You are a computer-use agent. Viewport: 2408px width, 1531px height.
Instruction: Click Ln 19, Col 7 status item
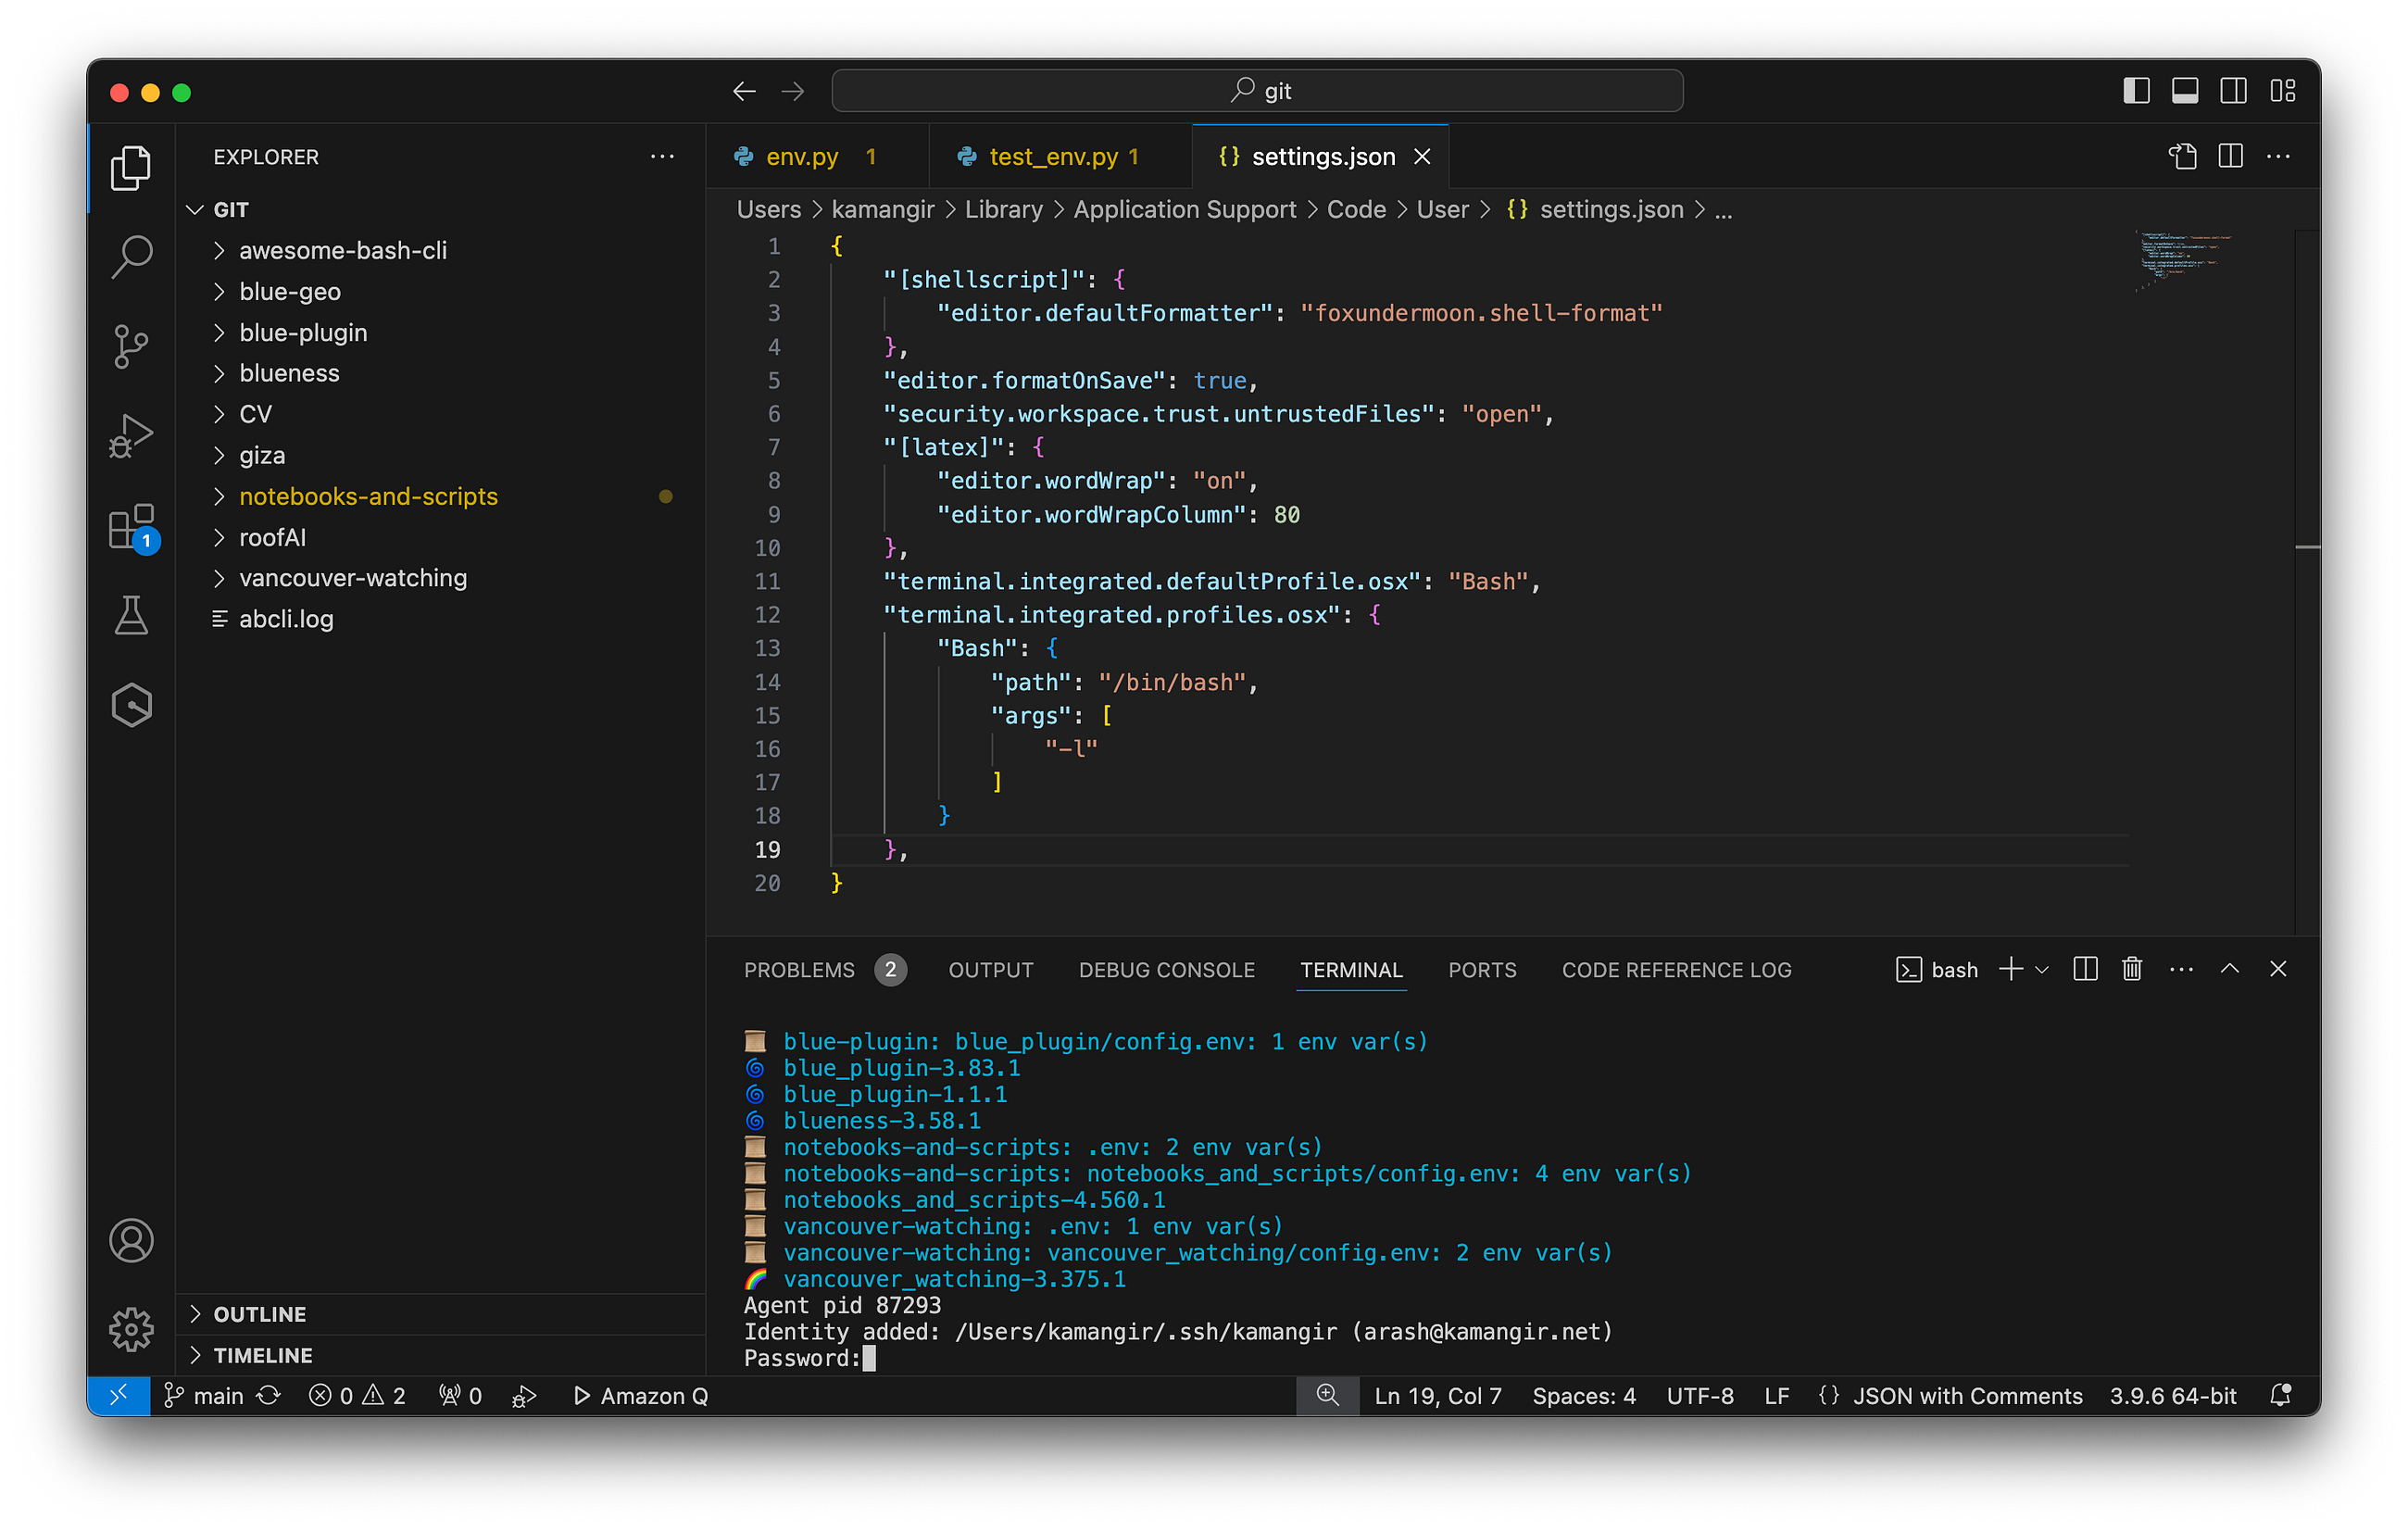pos(1437,1395)
